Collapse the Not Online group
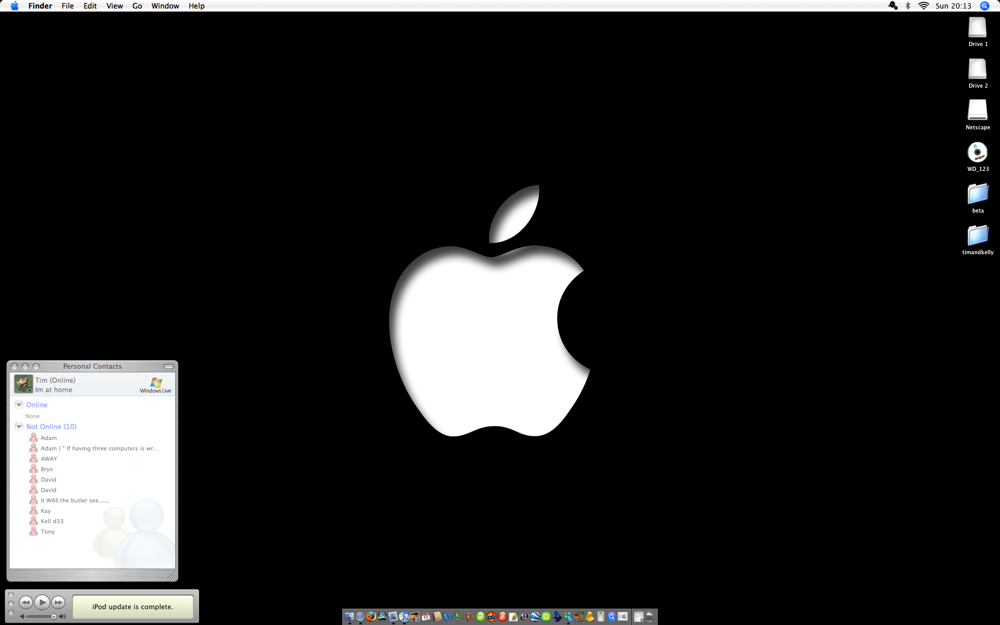1000x625 pixels. pyautogui.click(x=18, y=426)
